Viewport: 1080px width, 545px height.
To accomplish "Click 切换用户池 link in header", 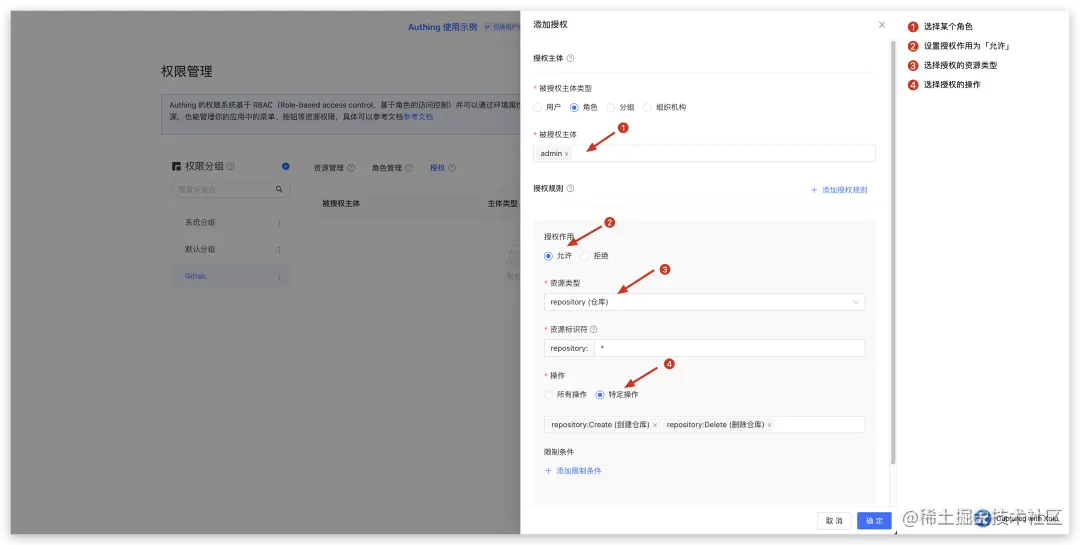I will (x=503, y=28).
